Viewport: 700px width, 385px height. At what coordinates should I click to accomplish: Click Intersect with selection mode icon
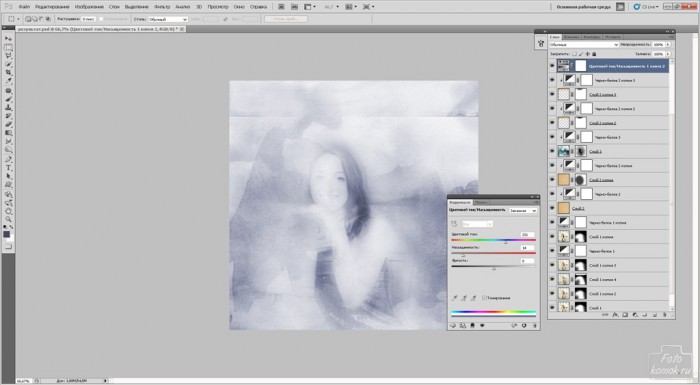pos(48,19)
